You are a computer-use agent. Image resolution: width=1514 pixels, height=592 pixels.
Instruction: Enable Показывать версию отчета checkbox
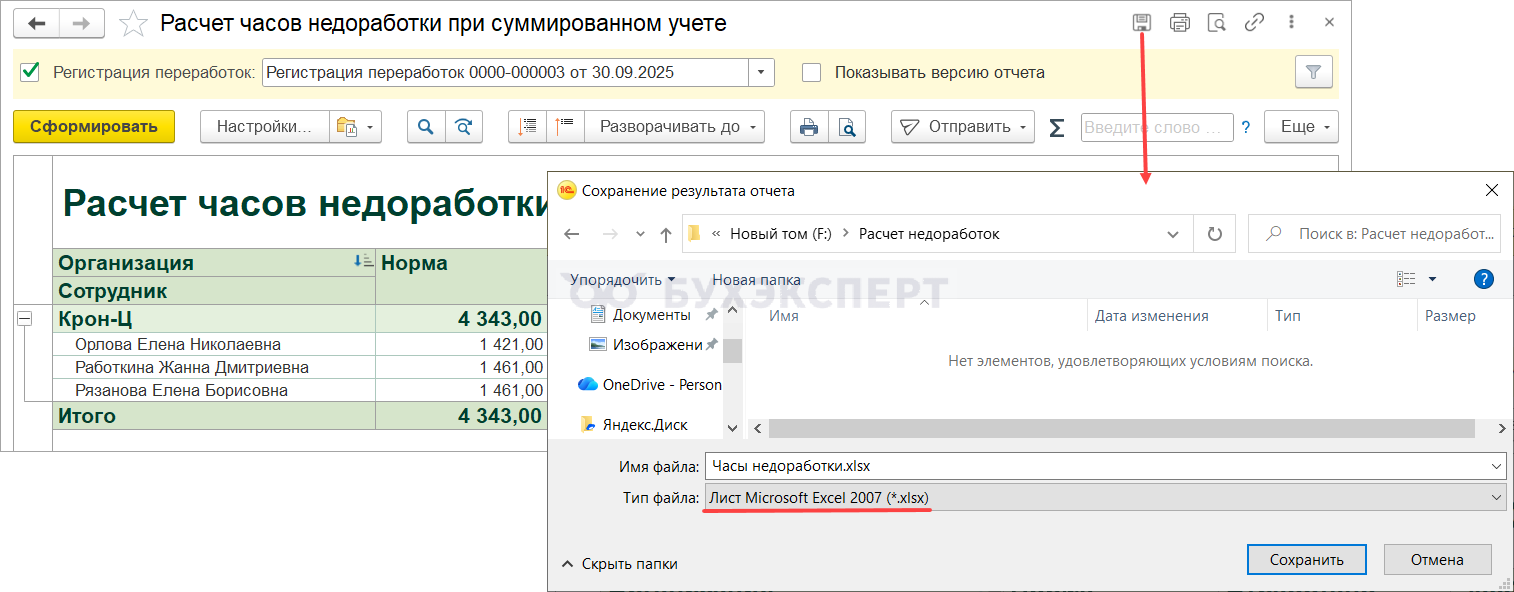click(812, 72)
